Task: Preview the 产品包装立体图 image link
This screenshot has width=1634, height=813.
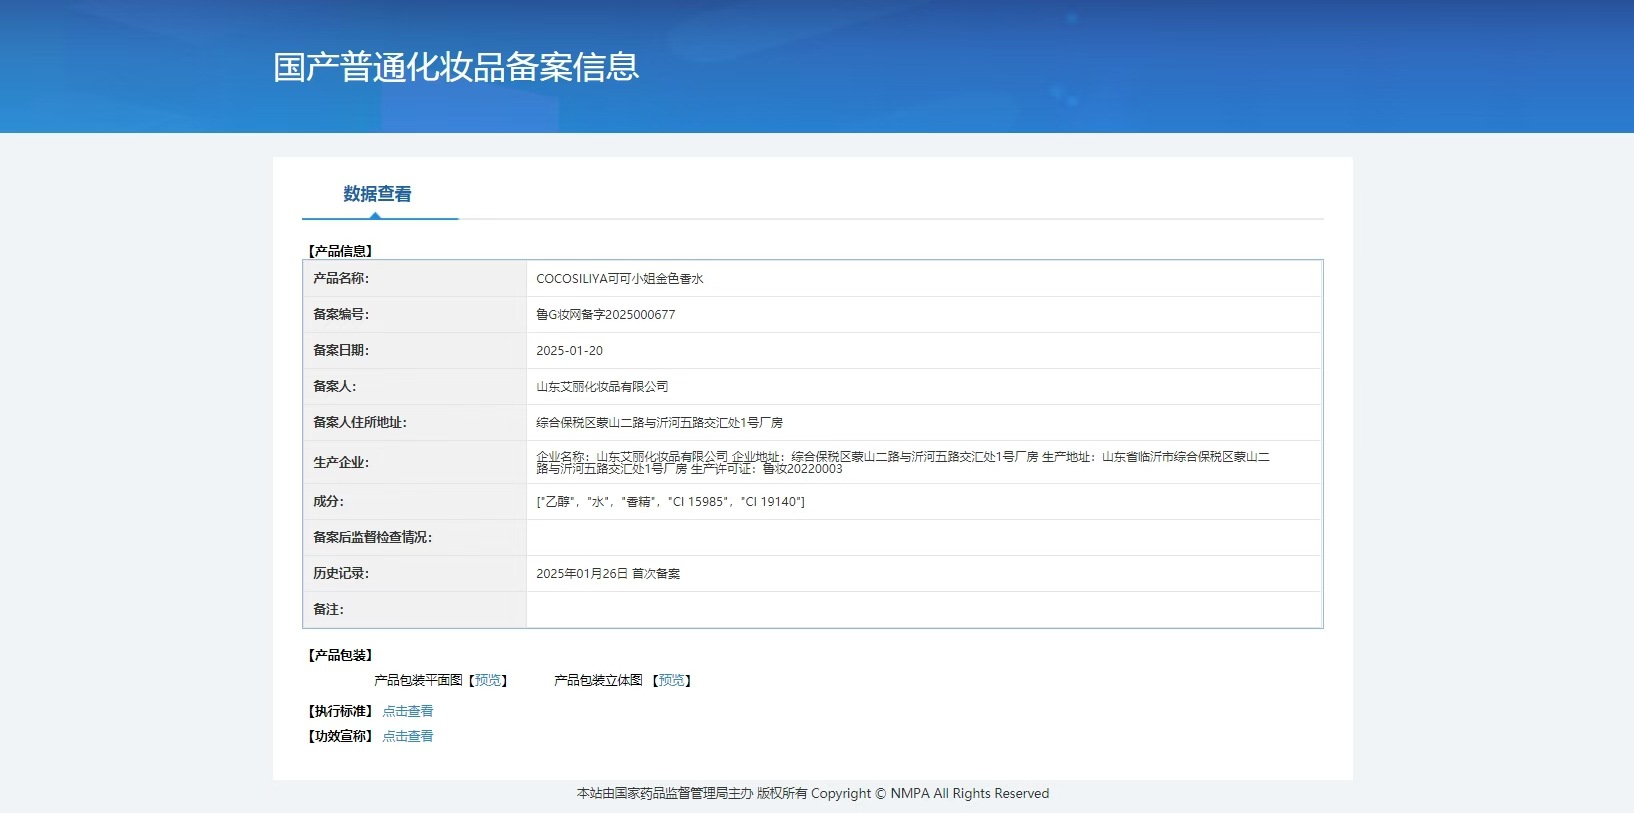Action: tap(672, 680)
